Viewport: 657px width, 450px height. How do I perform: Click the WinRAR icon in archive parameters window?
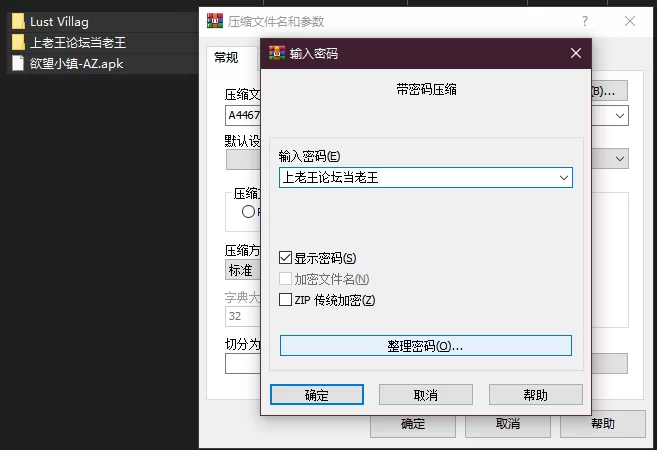click(x=215, y=21)
